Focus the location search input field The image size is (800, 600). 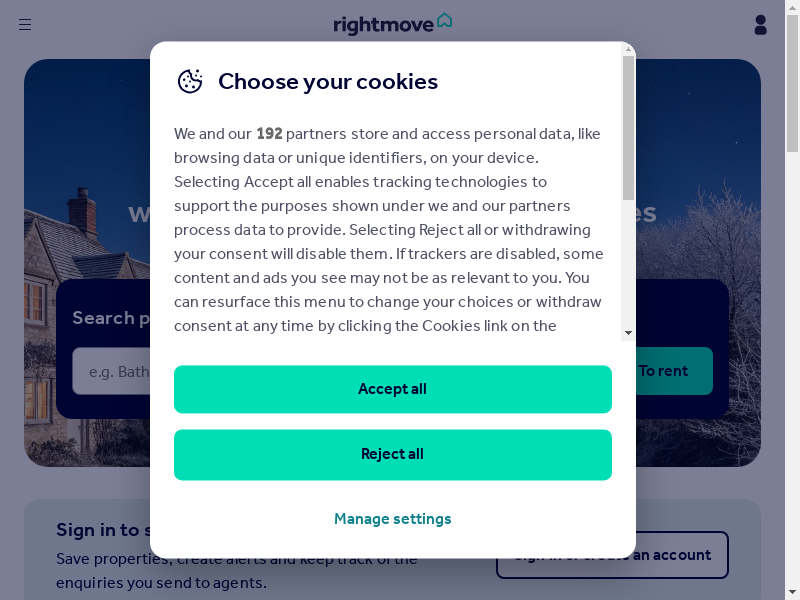coord(112,371)
